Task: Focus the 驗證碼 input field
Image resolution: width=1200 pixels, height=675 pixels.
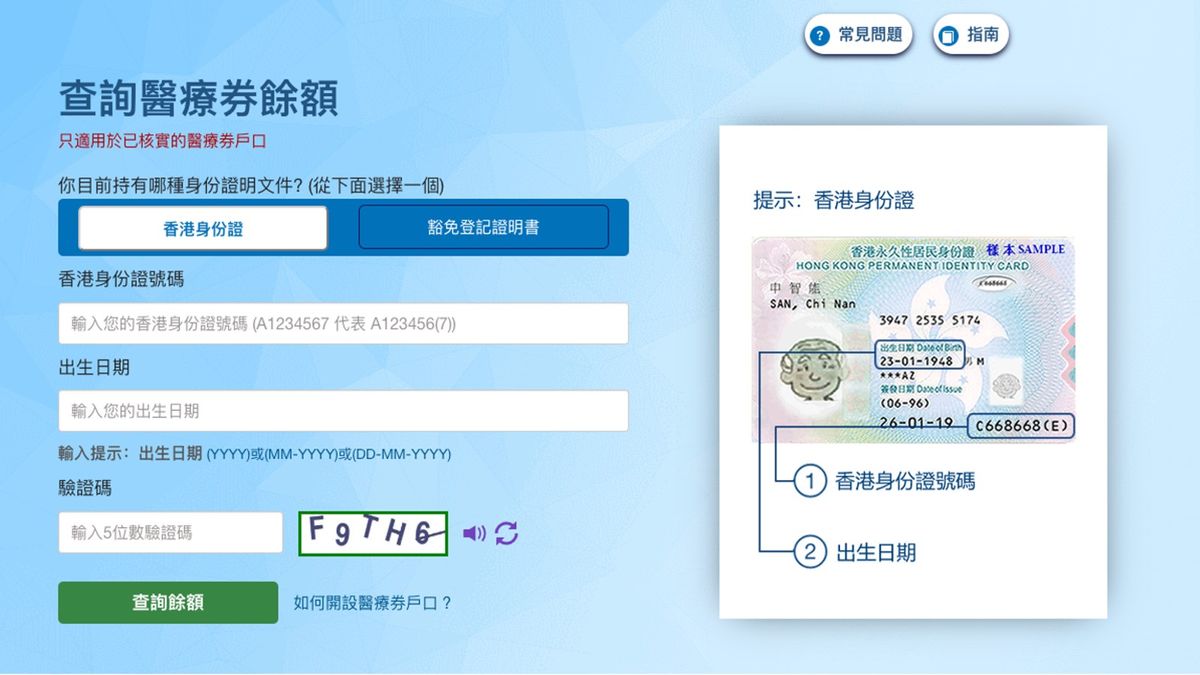Action: click(x=171, y=533)
